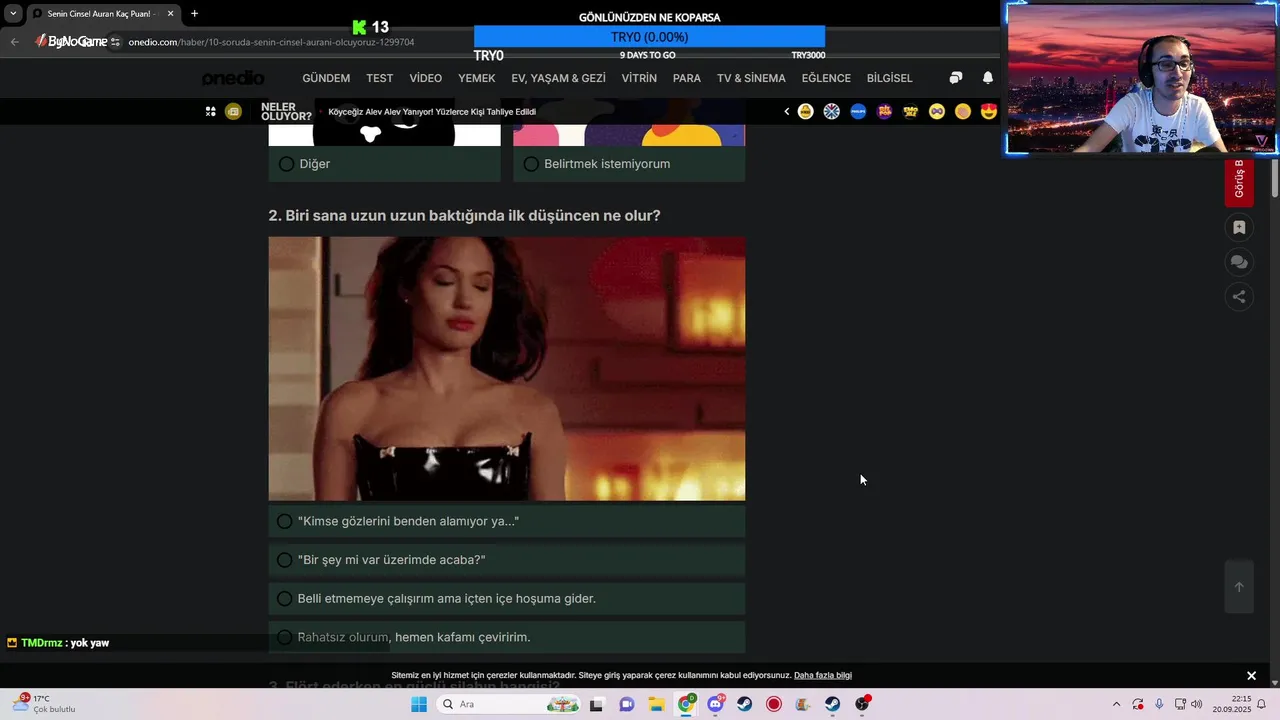Open the TEST menu item

click(379, 78)
